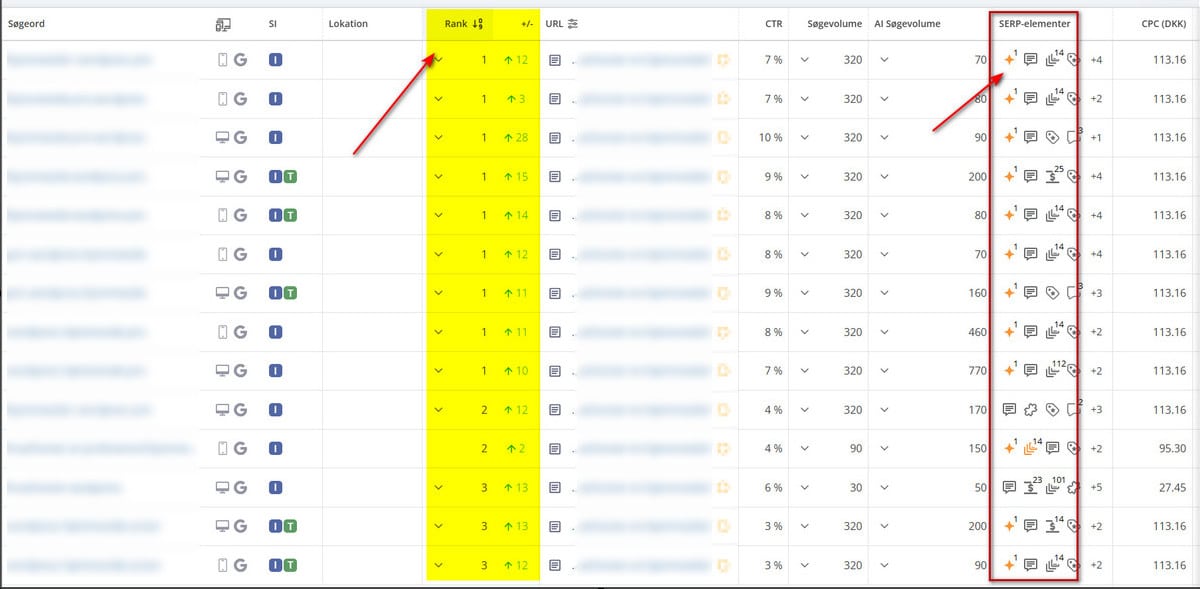Click the CPC value 27.45

pos(1172,488)
